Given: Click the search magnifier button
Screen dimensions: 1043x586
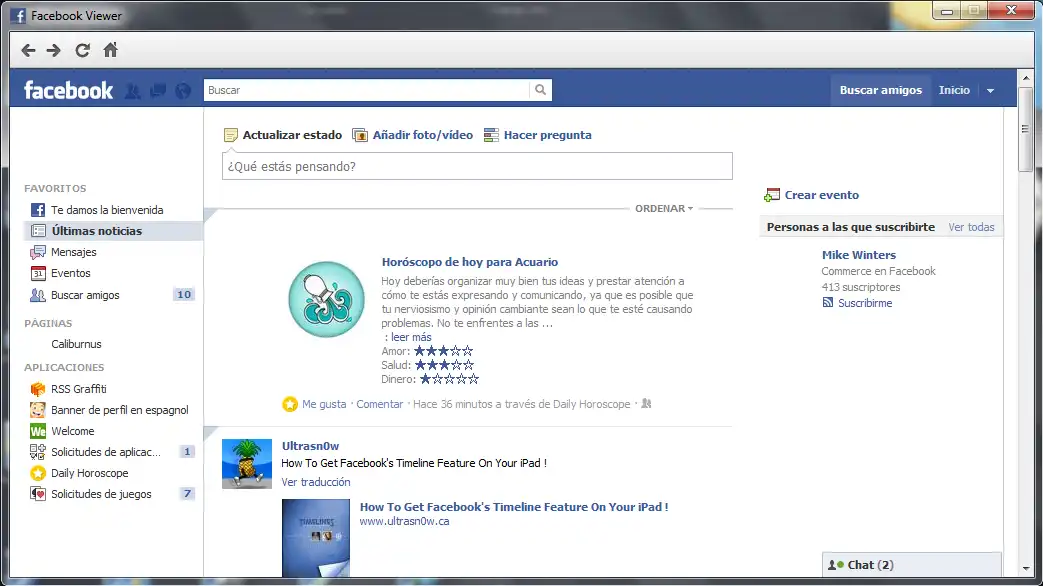Looking at the screenshot, I should pyautogui.click(x=541, y=90).
